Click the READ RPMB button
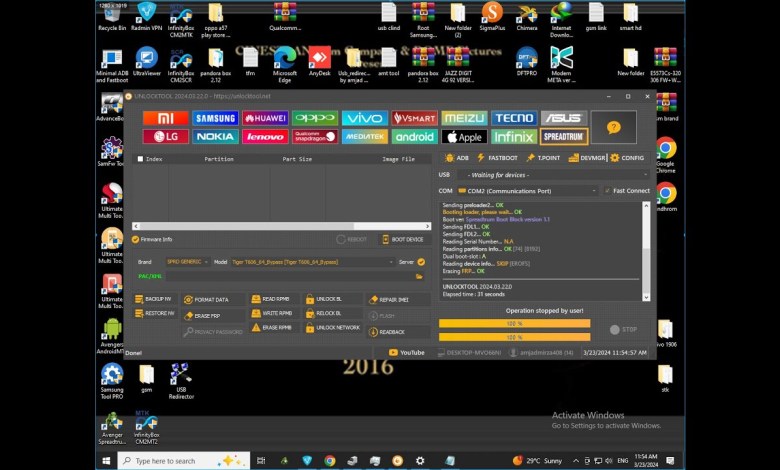 (x=275, y=299)
